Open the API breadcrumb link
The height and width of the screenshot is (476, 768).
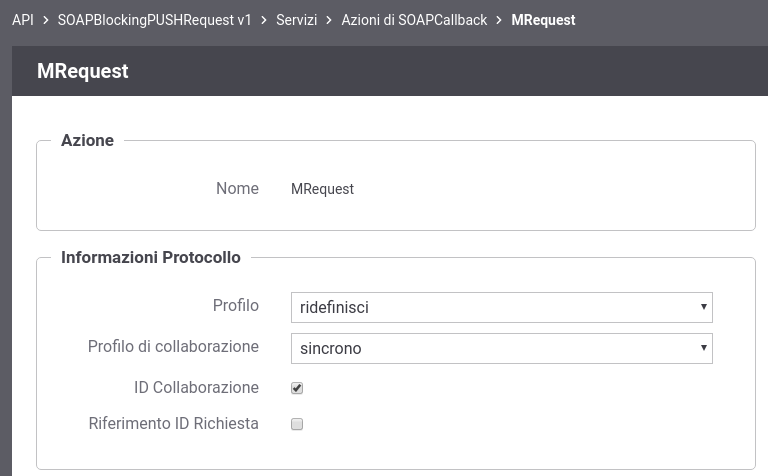(x=23, y=20)
